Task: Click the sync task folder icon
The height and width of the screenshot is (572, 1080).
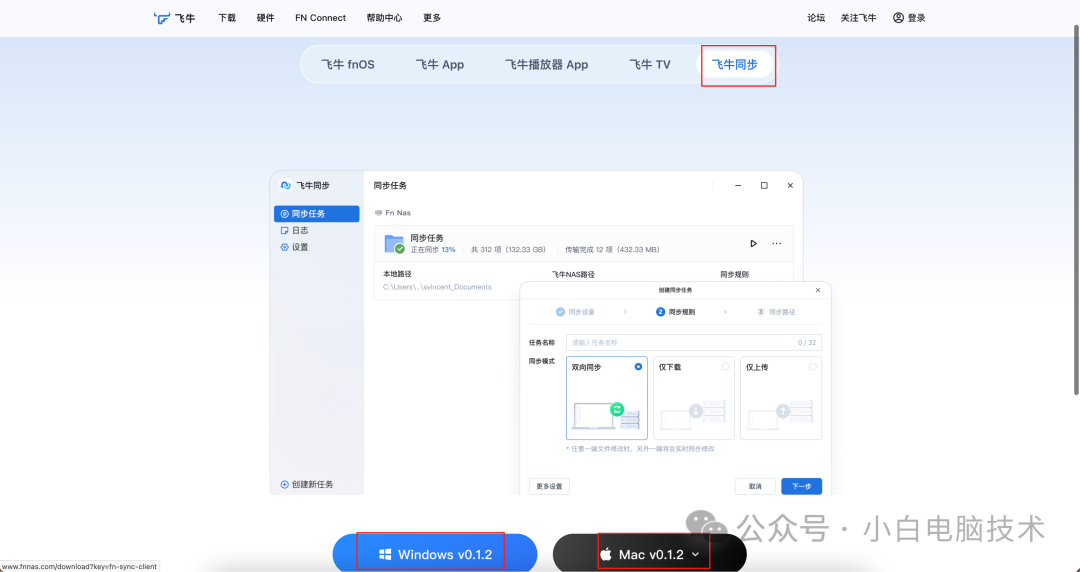Action: 395,244
